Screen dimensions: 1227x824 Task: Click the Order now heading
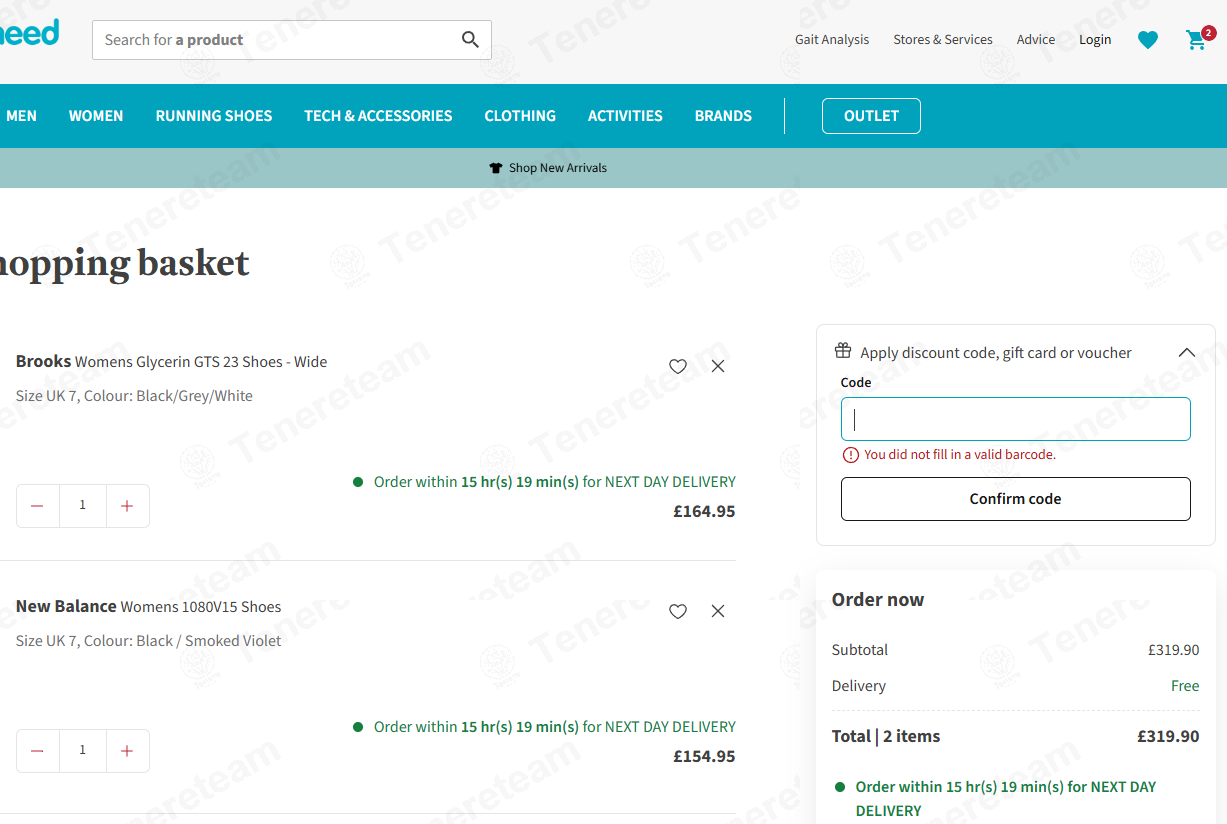pos(878,600)
